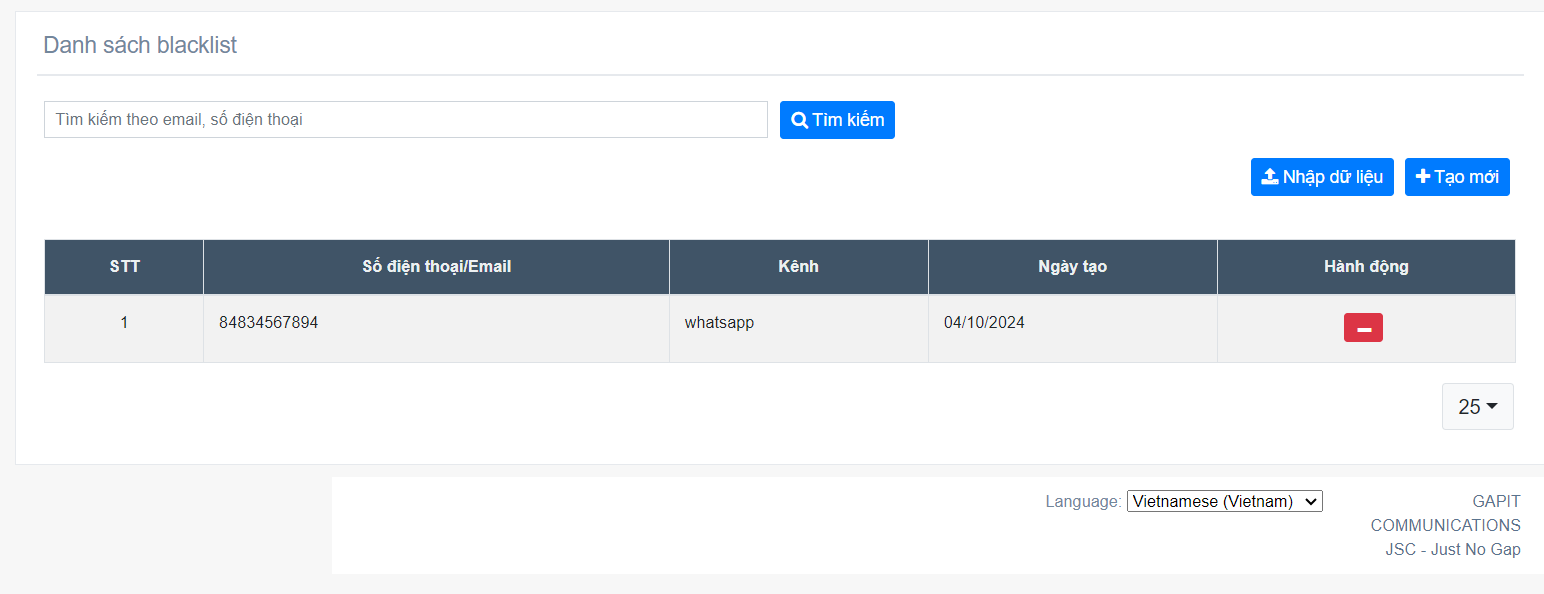Viewport: 1544px width, 594px height.
Task: Select the STT column header
Action: (125, 267)
